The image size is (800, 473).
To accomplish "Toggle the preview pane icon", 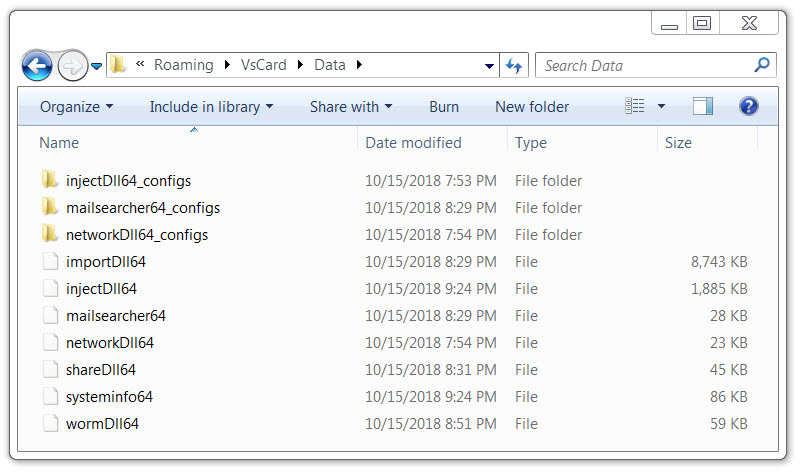I will click(703, 106).
